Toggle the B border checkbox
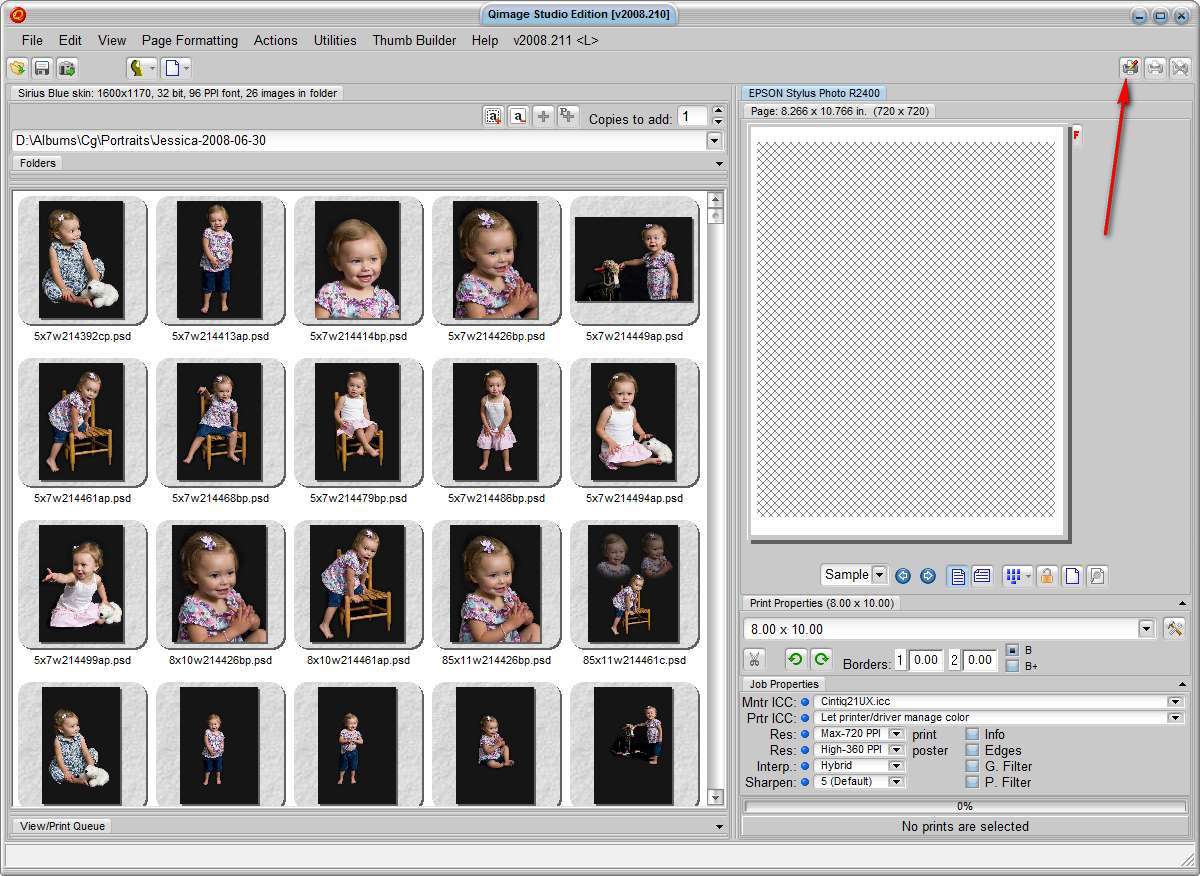 (x=1012, y=650)
